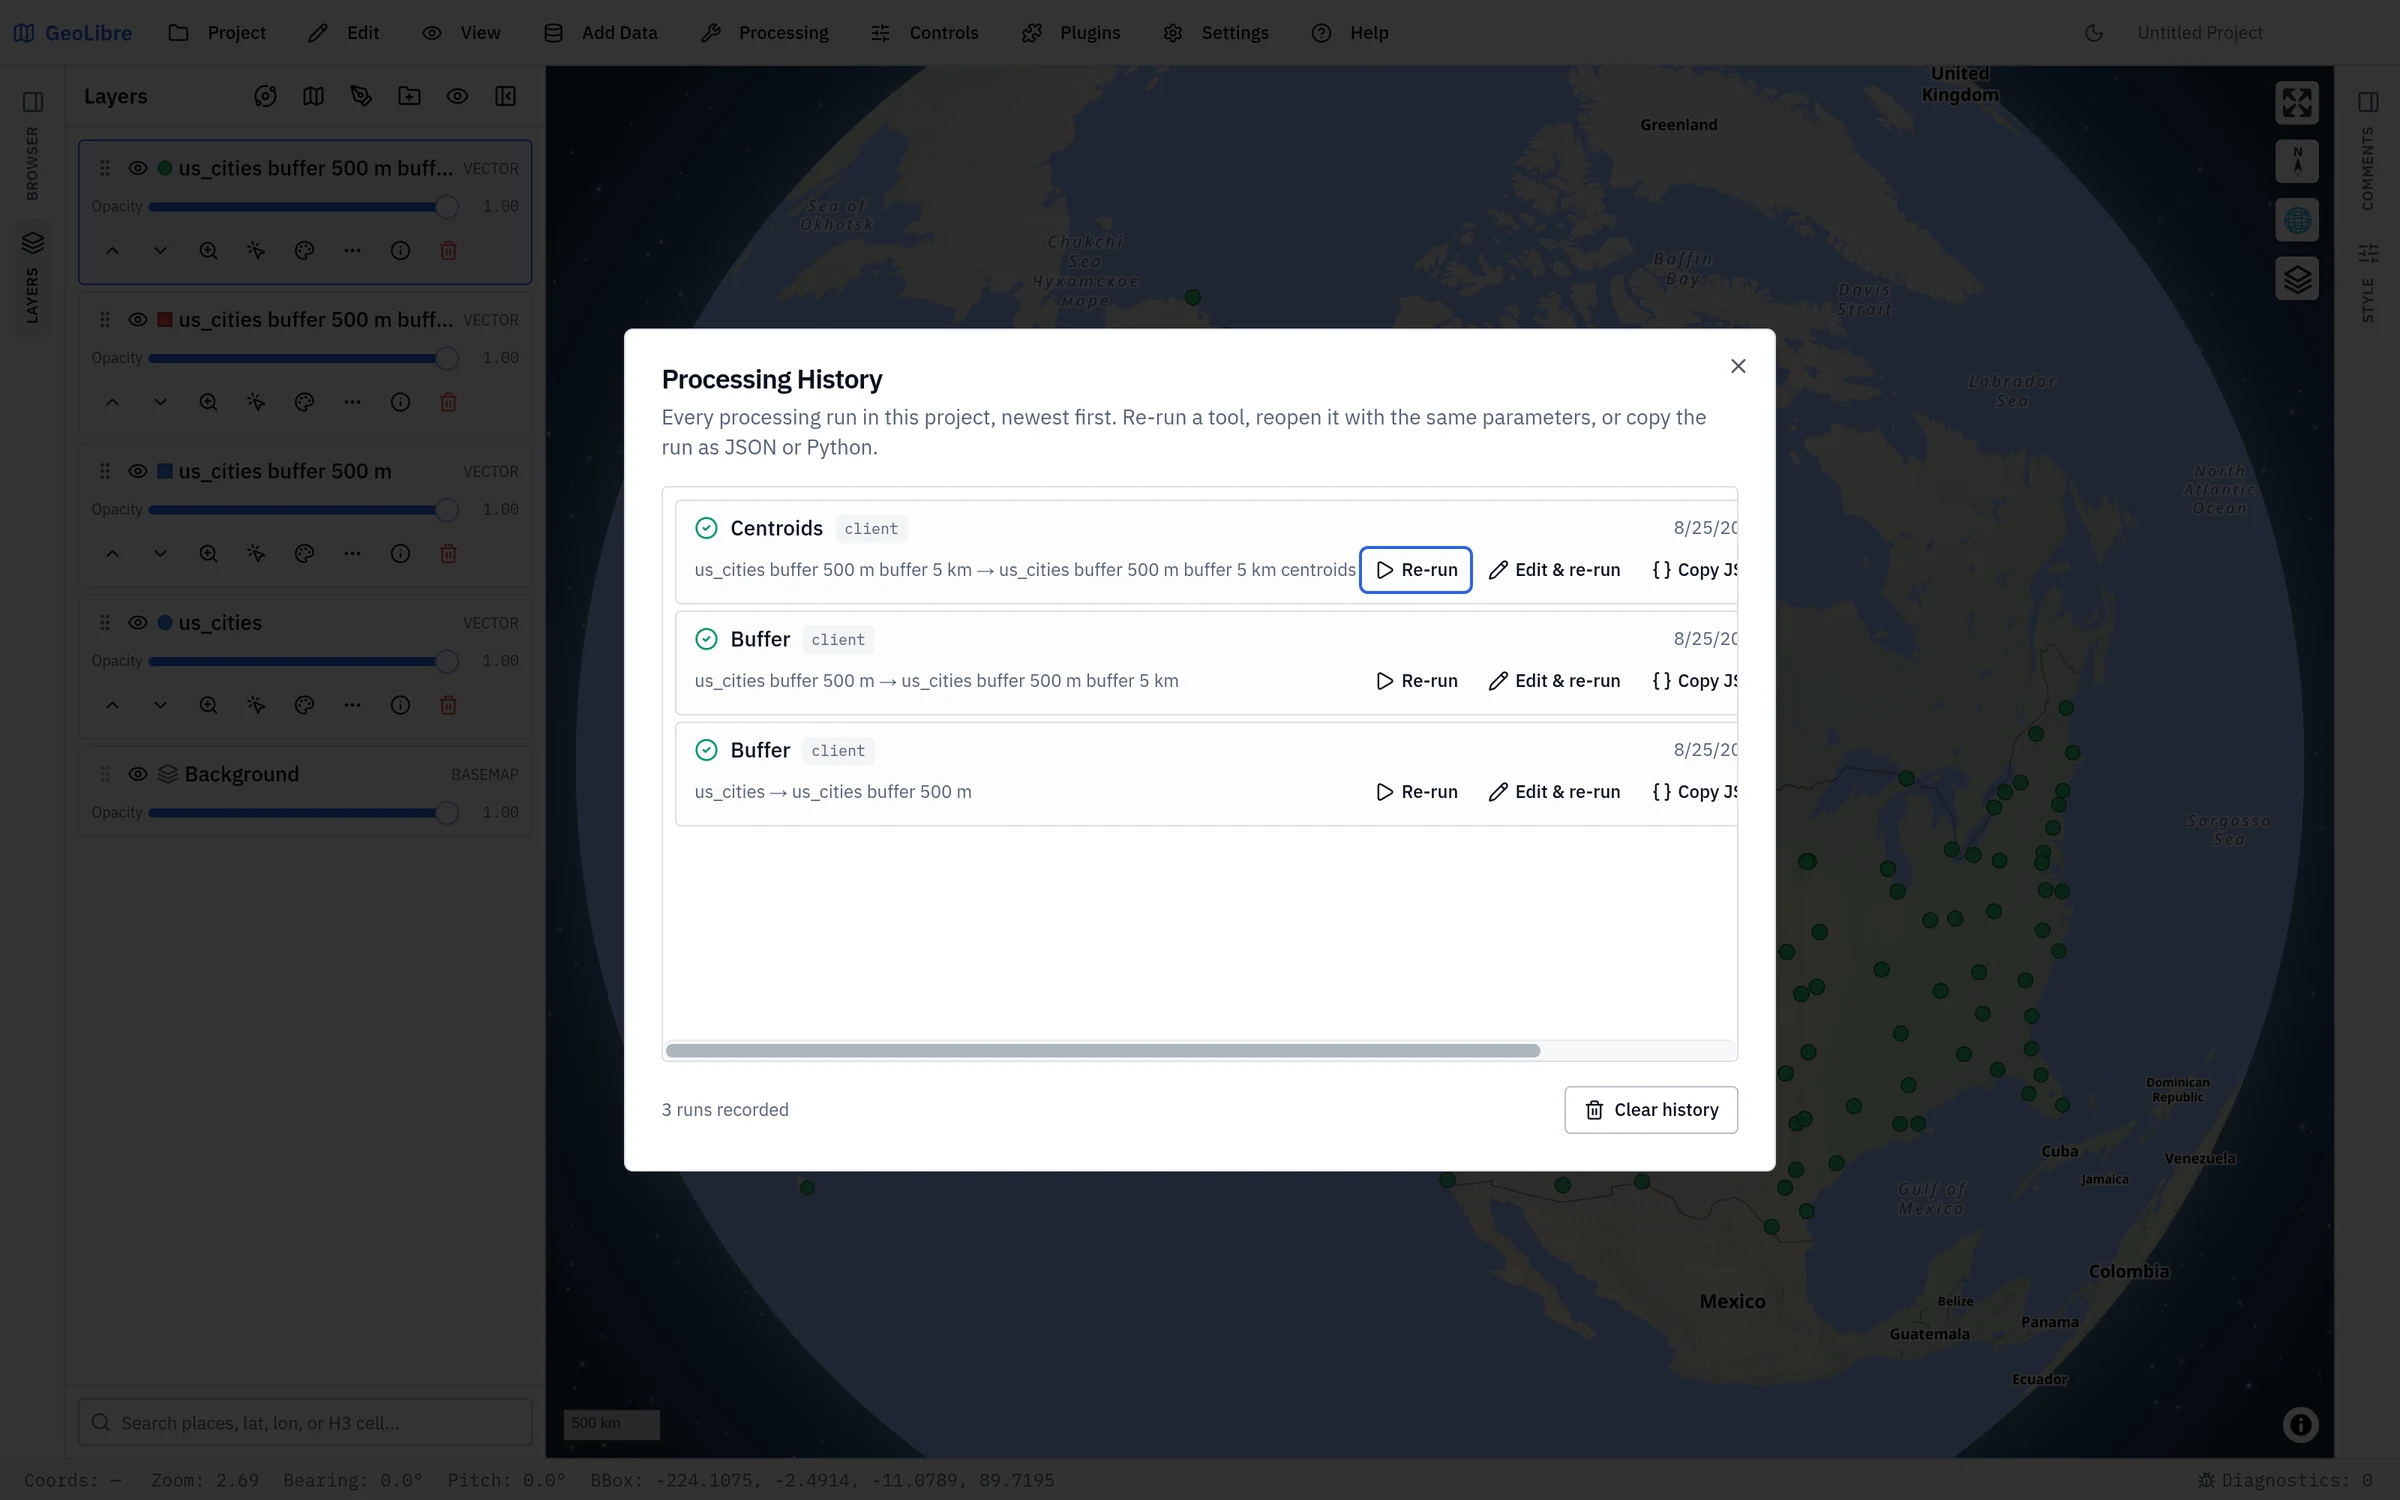
Task: Click the orbit icon in the Layers header
Action: (x=265, y=96)
